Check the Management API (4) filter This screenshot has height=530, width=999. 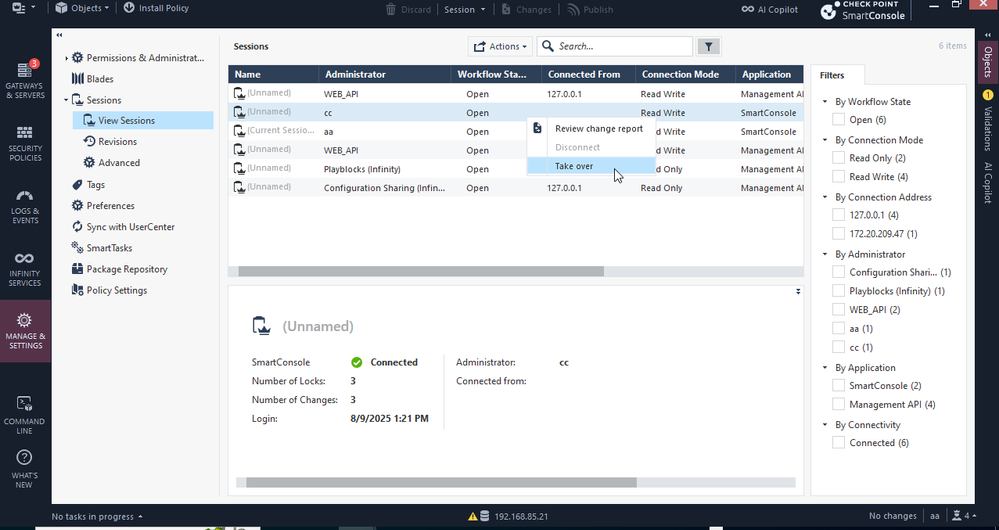click(x=838, y=405)
